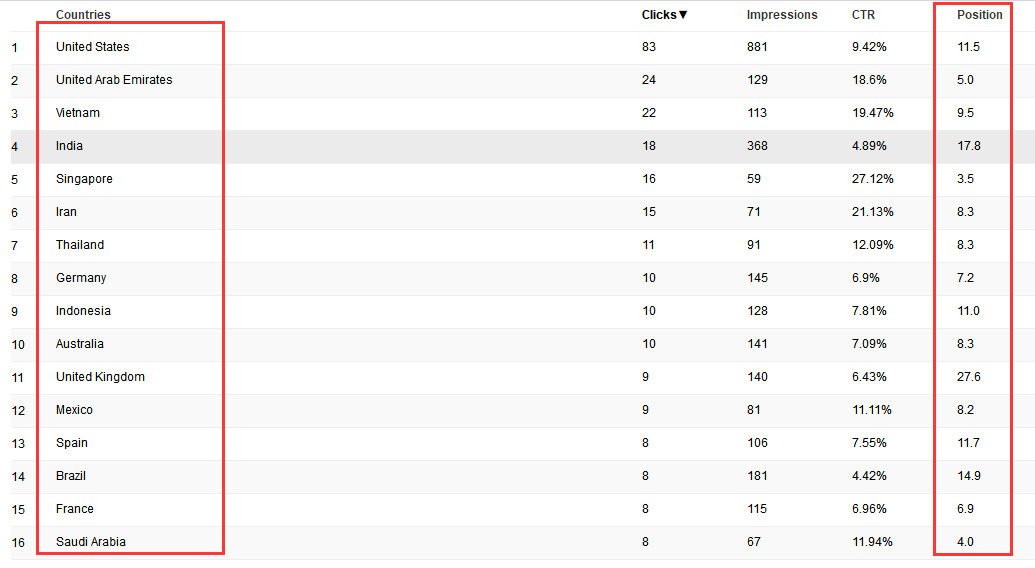
Task: Open Thailand country details
Action: (x=80, y=245)
